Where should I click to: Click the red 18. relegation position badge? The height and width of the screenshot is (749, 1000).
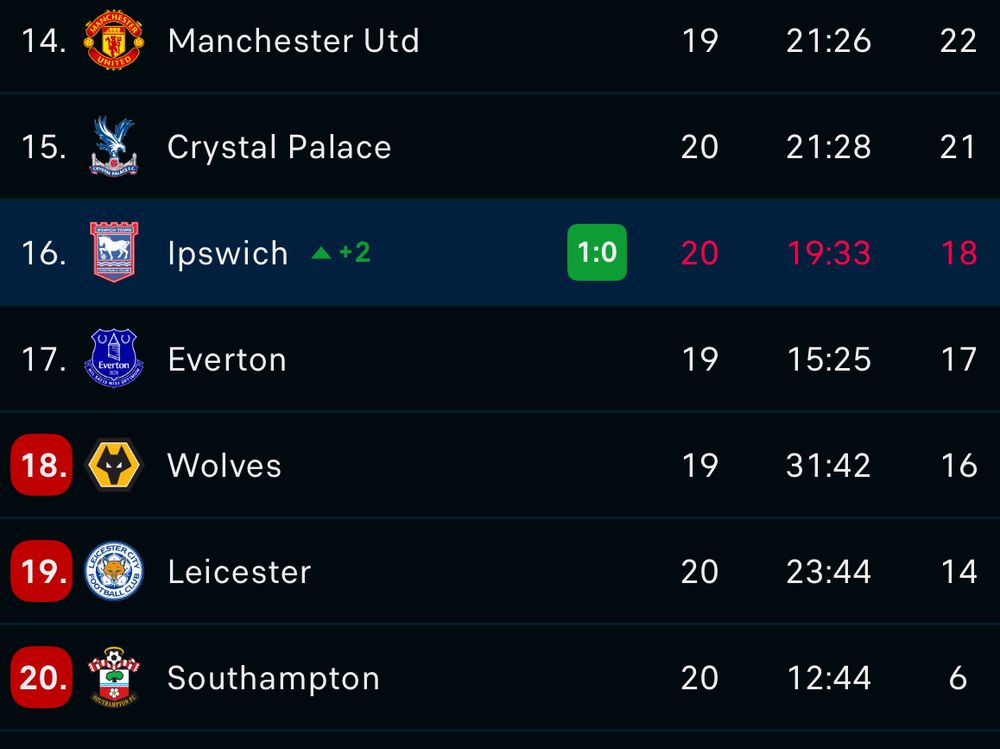[x=42, y=465]
